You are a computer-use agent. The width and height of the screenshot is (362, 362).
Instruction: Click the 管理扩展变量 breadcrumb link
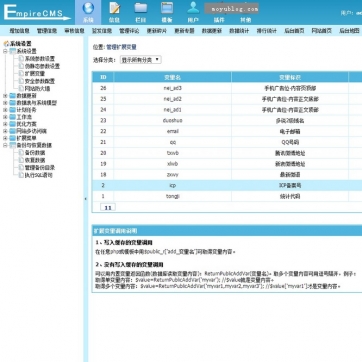click(121, 47)
